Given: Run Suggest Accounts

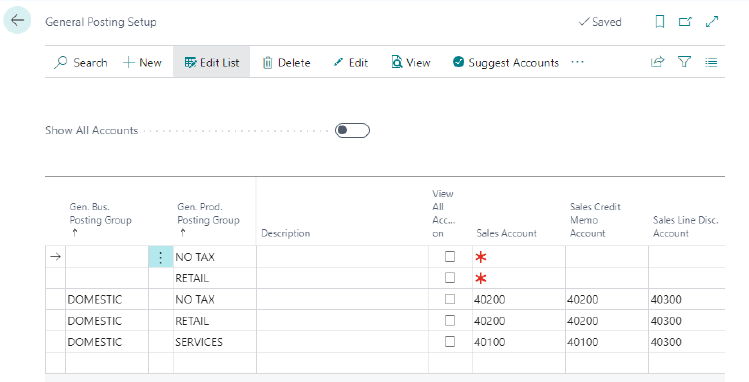Looking at the screenshot, I should 506,63.
